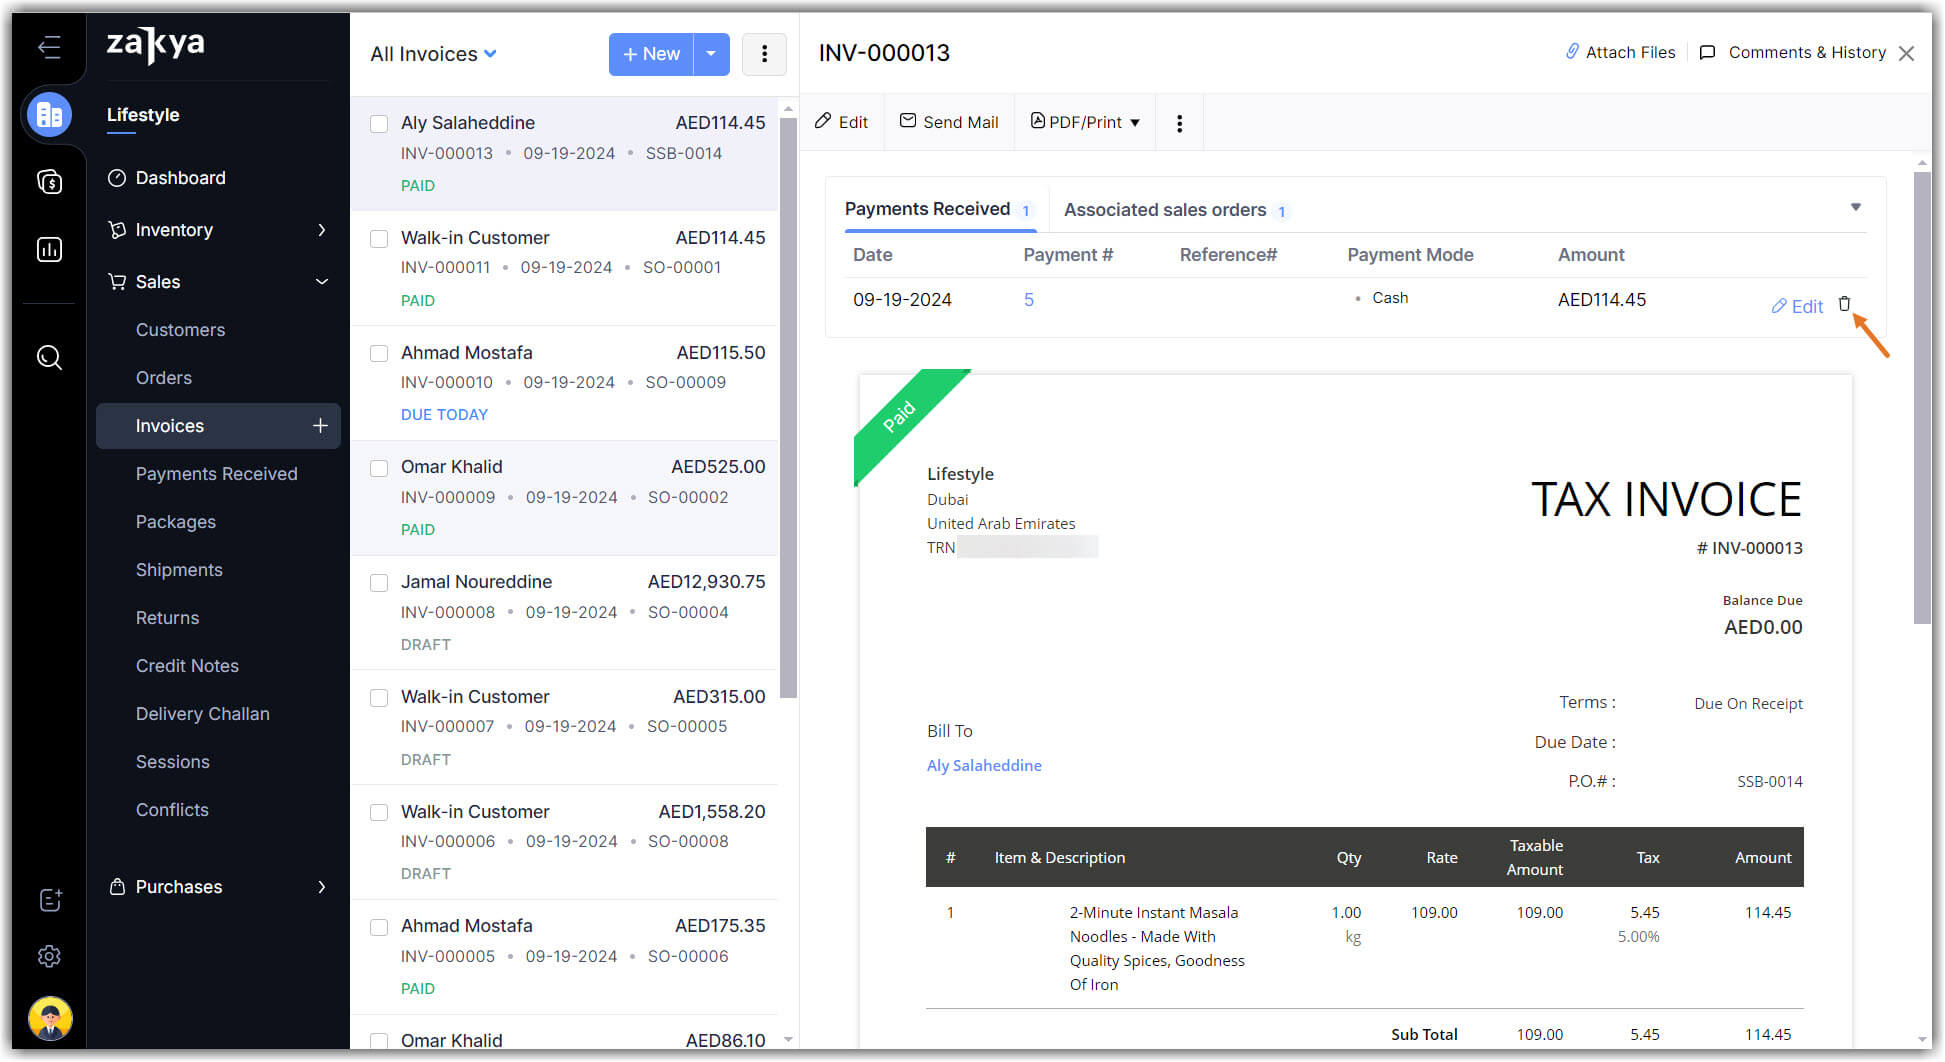Image resolution: width=1945 pixels, height=1062 pixels.
Task: Open more options next to PDF/Print
Action: pyautogui.click(x=1179, y=123)
